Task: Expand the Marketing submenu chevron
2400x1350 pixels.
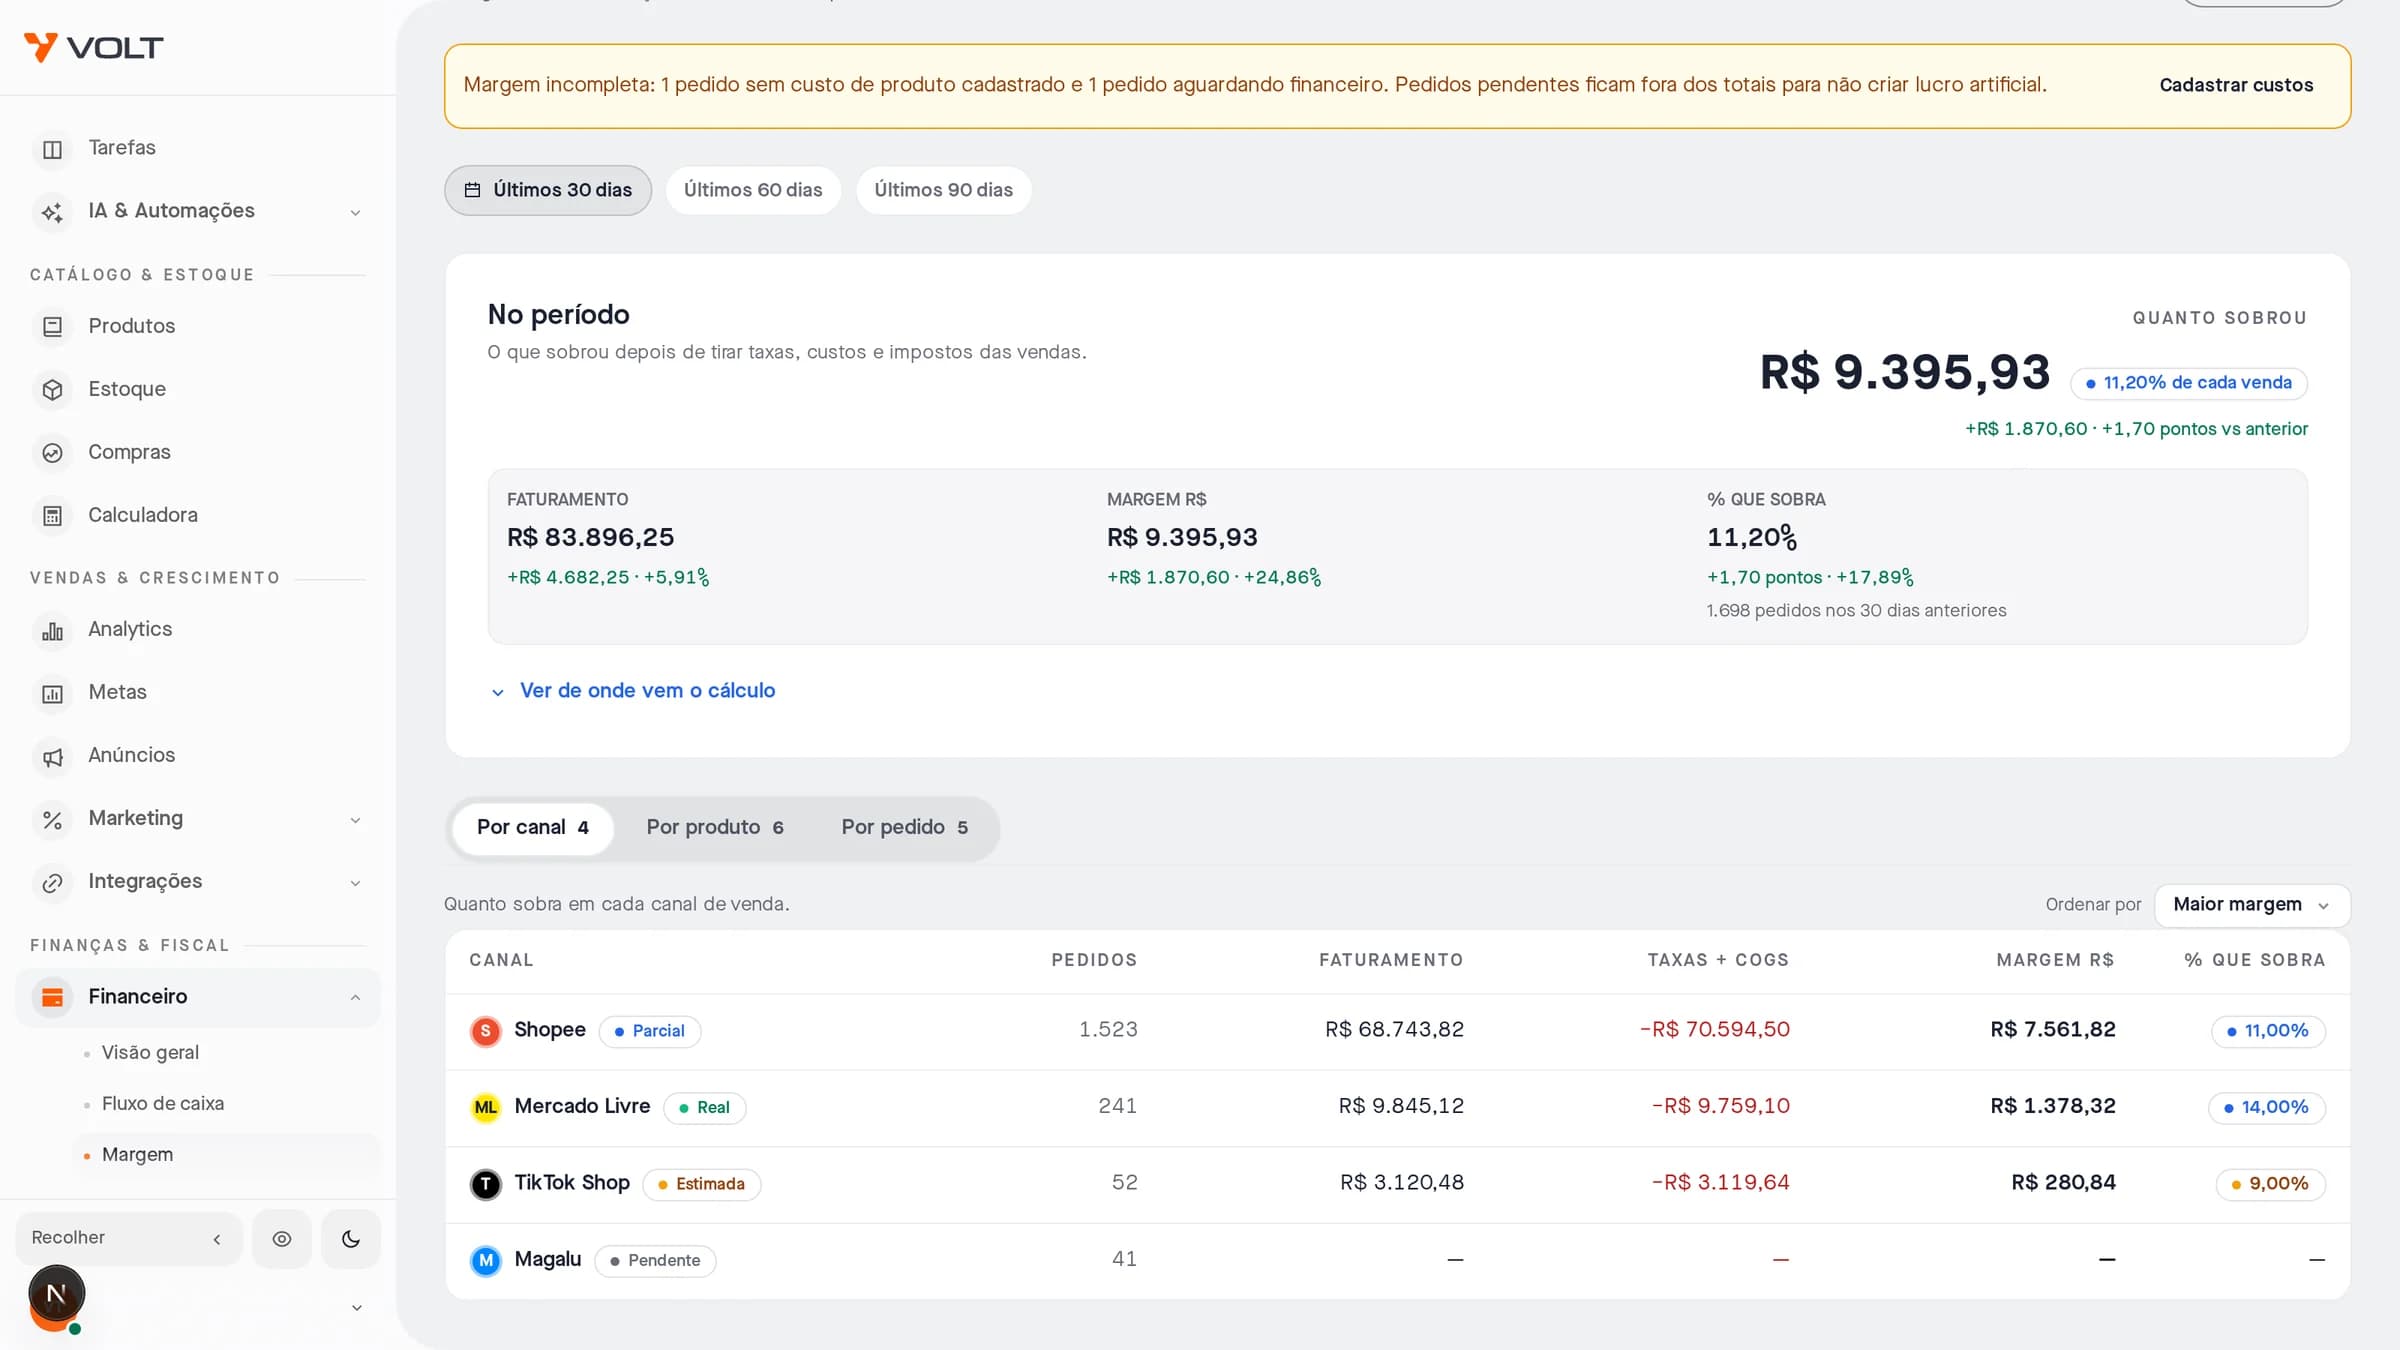Action: point(355,820)
